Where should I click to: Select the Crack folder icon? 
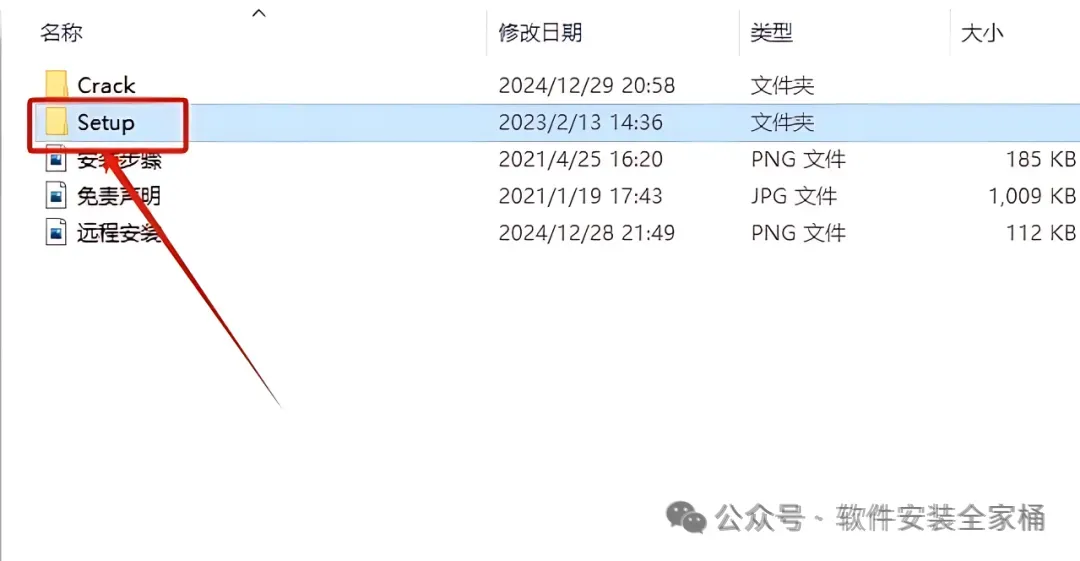tap(56, 85)
